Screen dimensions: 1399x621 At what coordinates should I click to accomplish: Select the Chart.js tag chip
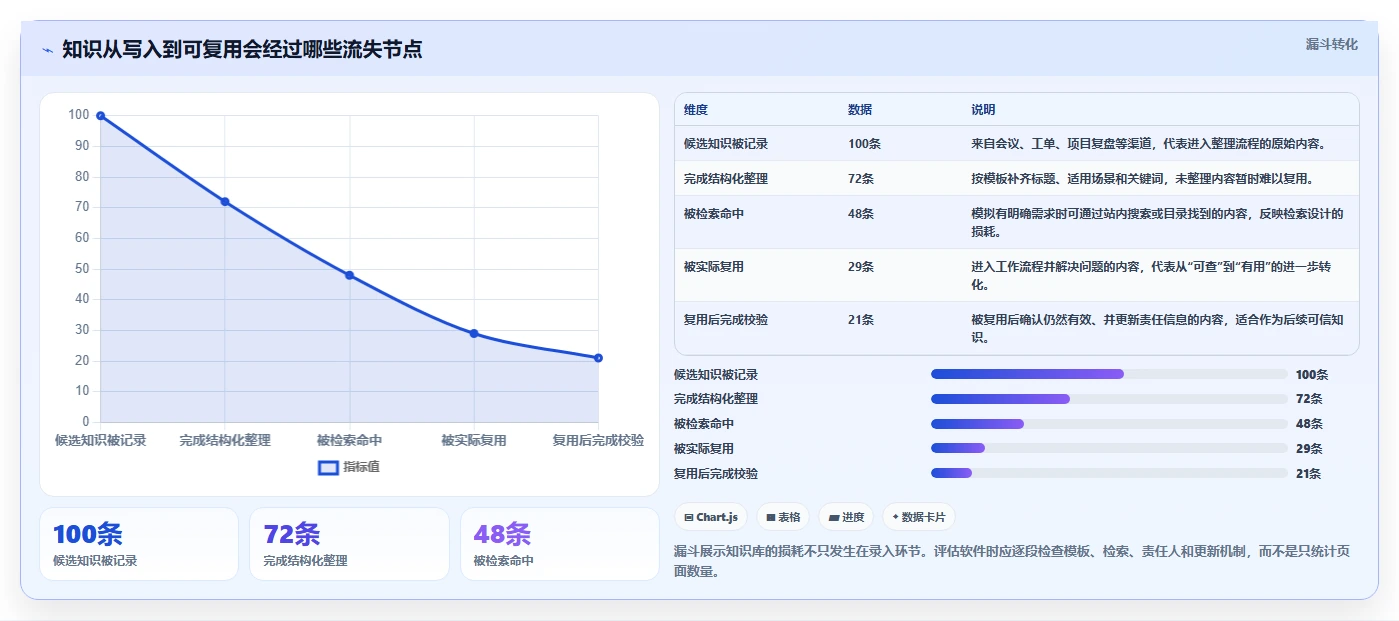tap(711, 517)
